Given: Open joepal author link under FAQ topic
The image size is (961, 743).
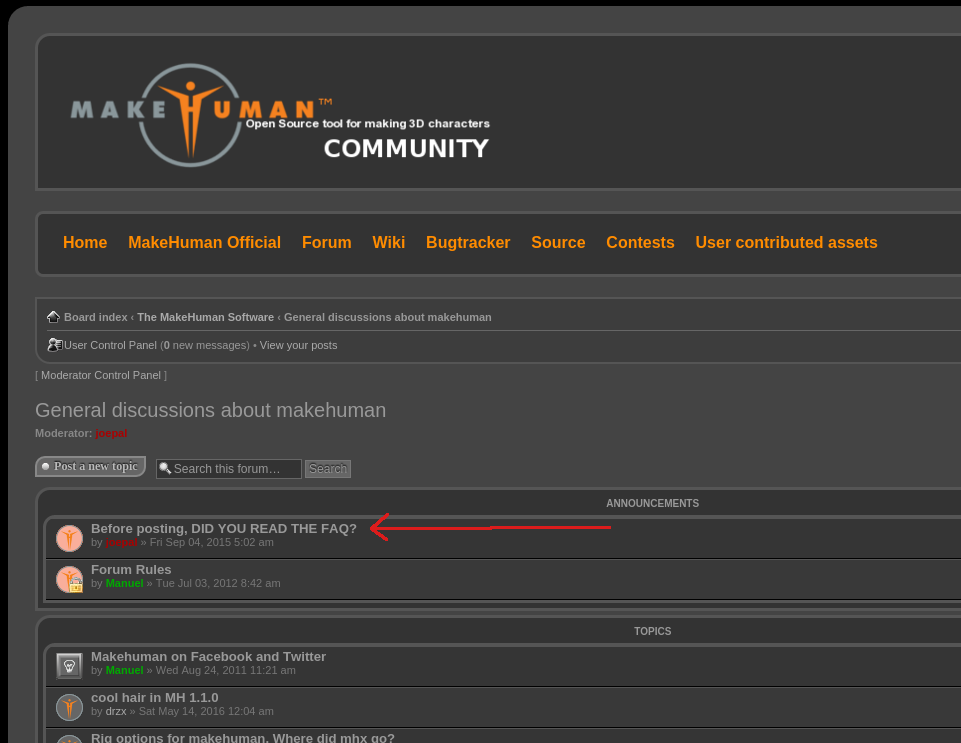Looking at the screenshot, I should click(121, 543).
